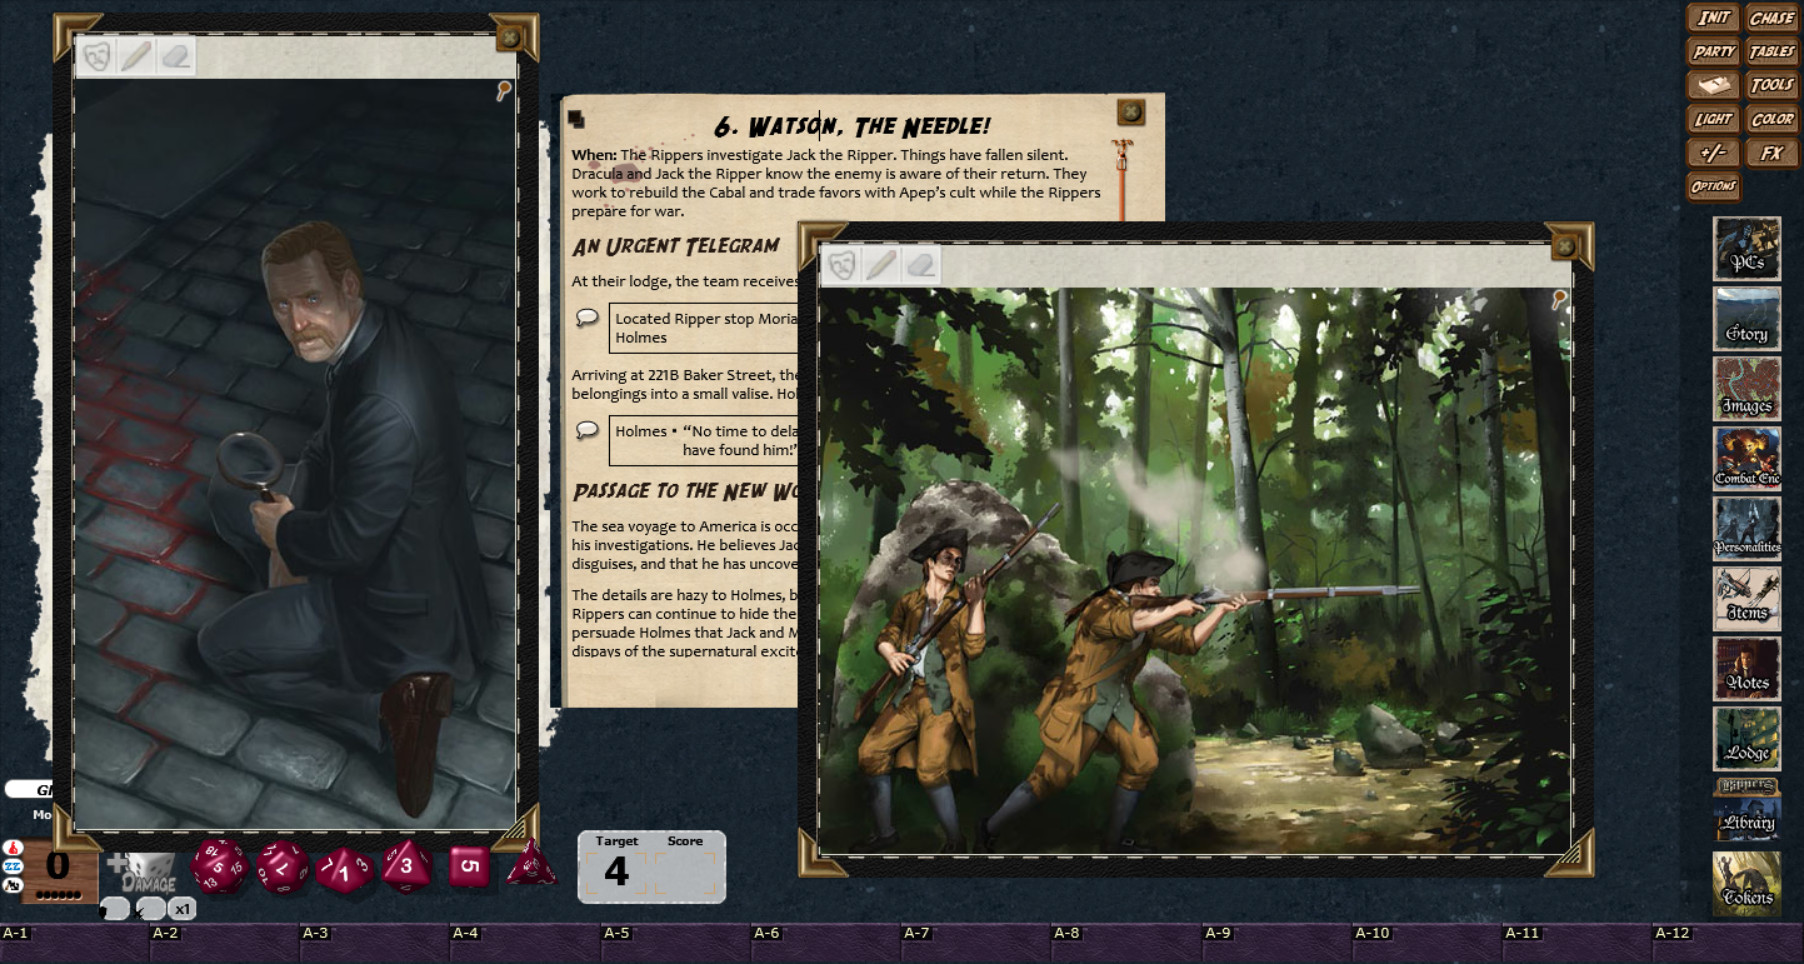Open the Images sidebar panel

point(1747,390)
